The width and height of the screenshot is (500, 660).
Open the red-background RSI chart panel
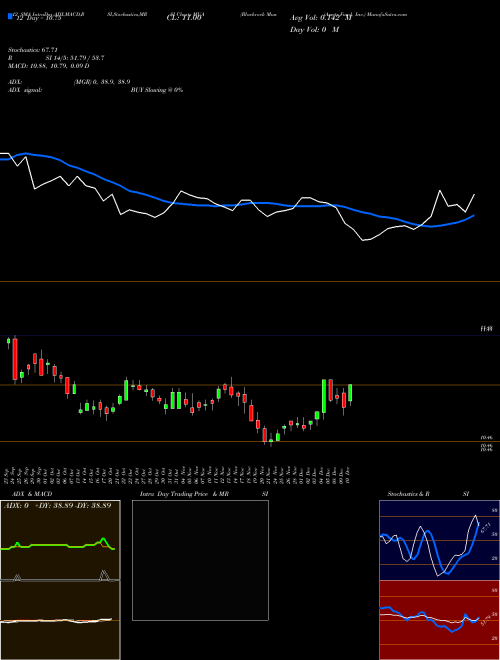click(439, 620)
